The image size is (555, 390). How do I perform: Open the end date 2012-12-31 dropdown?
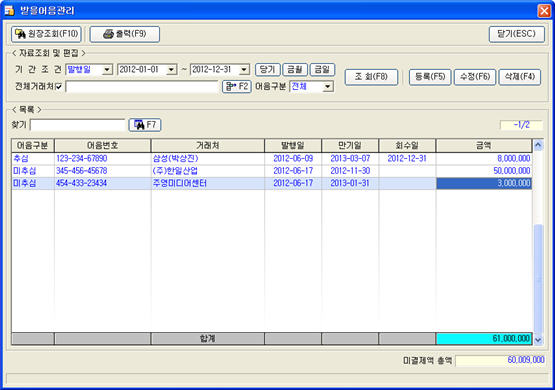point(244,69)
